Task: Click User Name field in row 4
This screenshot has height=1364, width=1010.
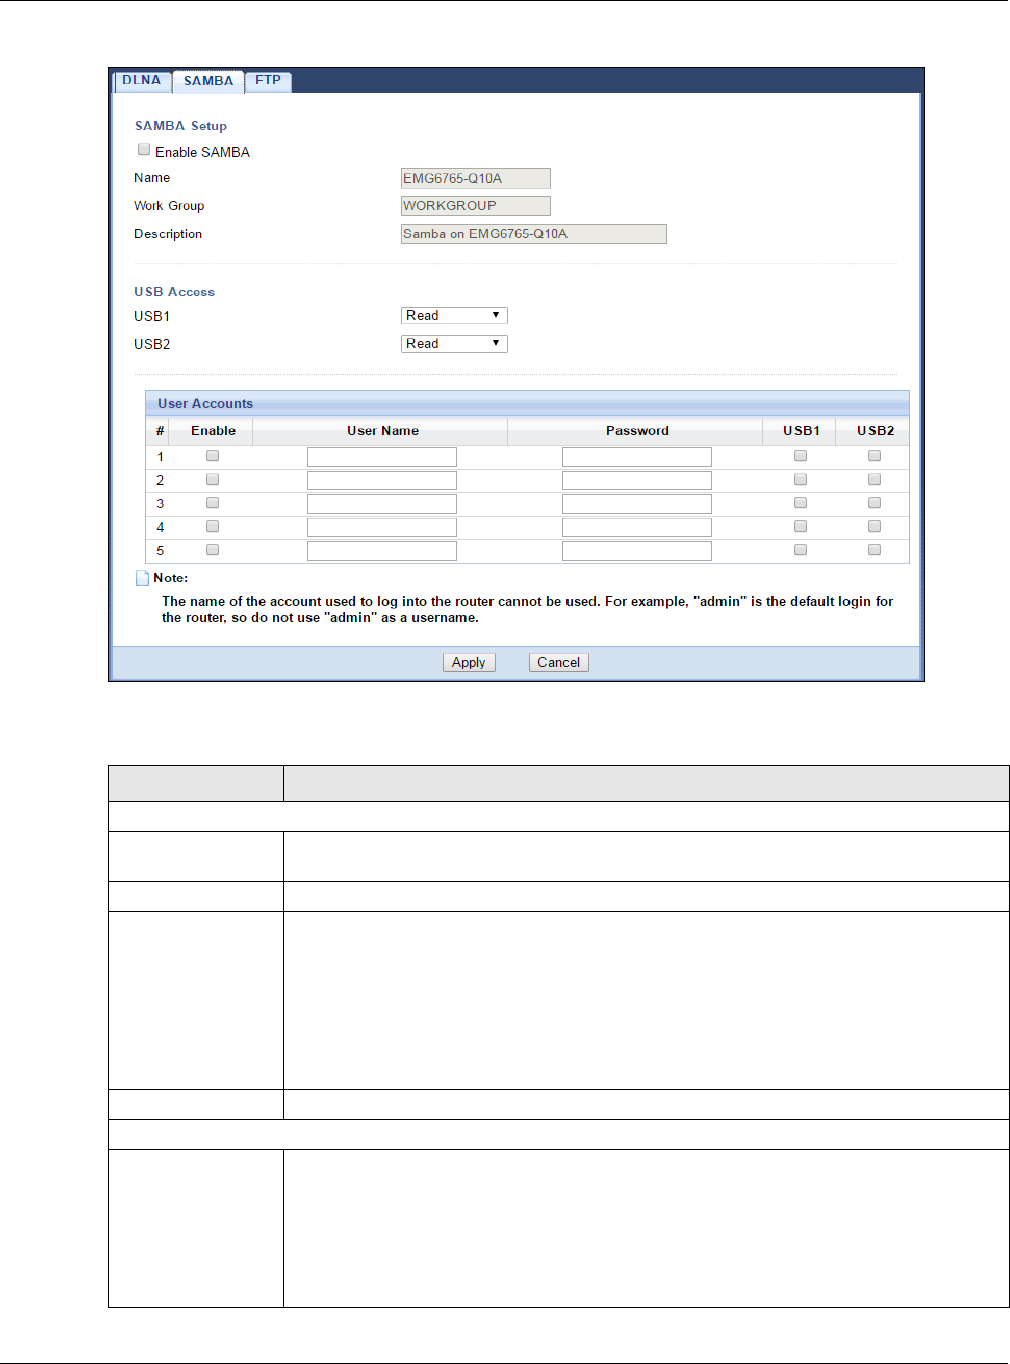Action: (382, 527)
